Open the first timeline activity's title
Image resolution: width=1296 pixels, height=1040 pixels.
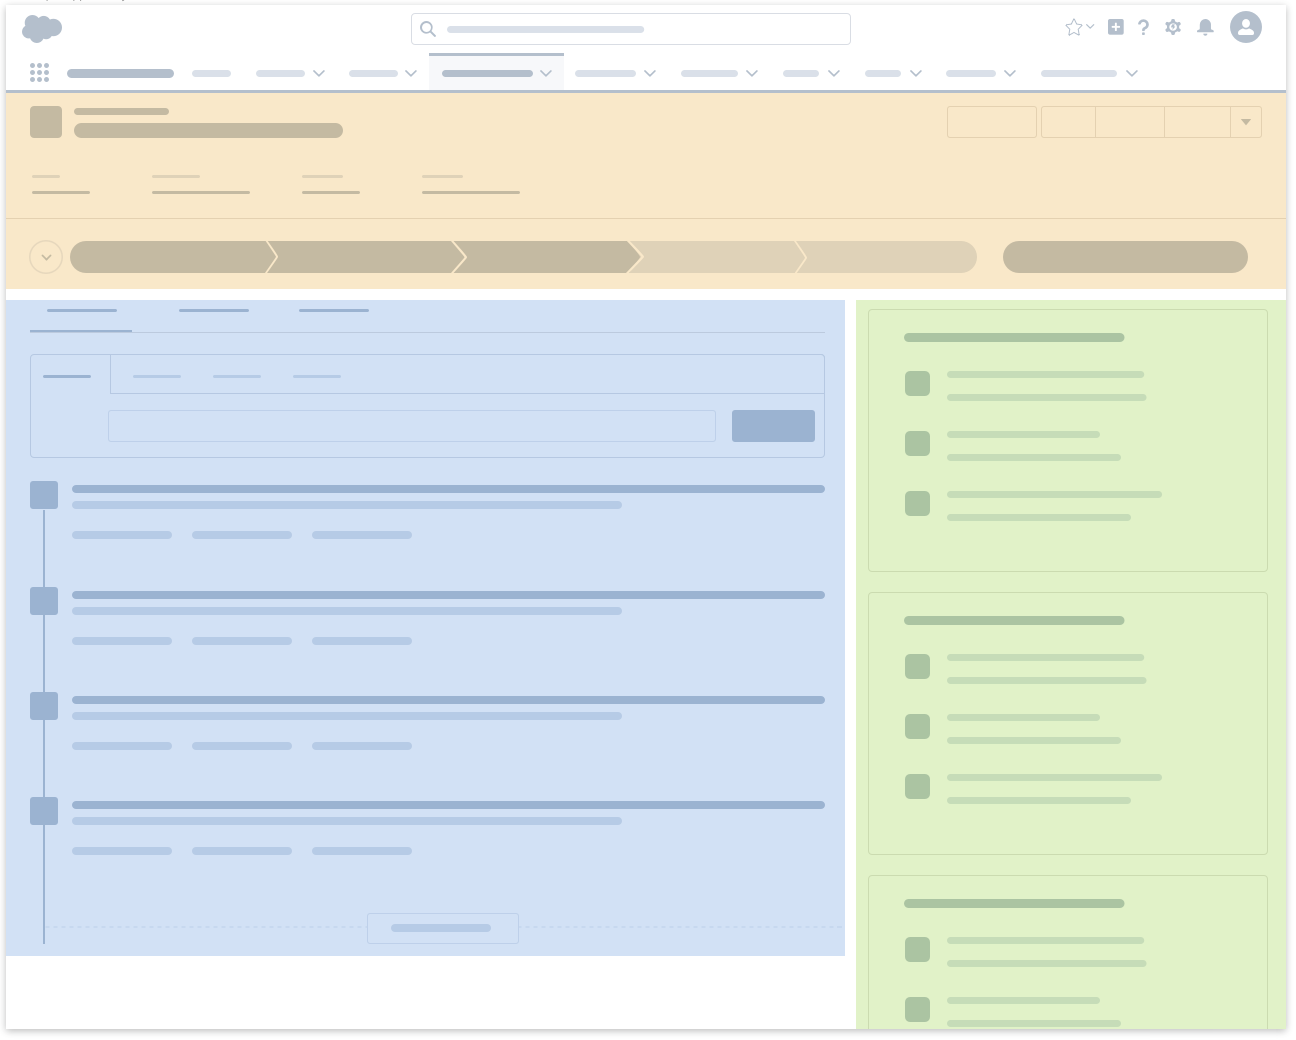click(448, 489)
